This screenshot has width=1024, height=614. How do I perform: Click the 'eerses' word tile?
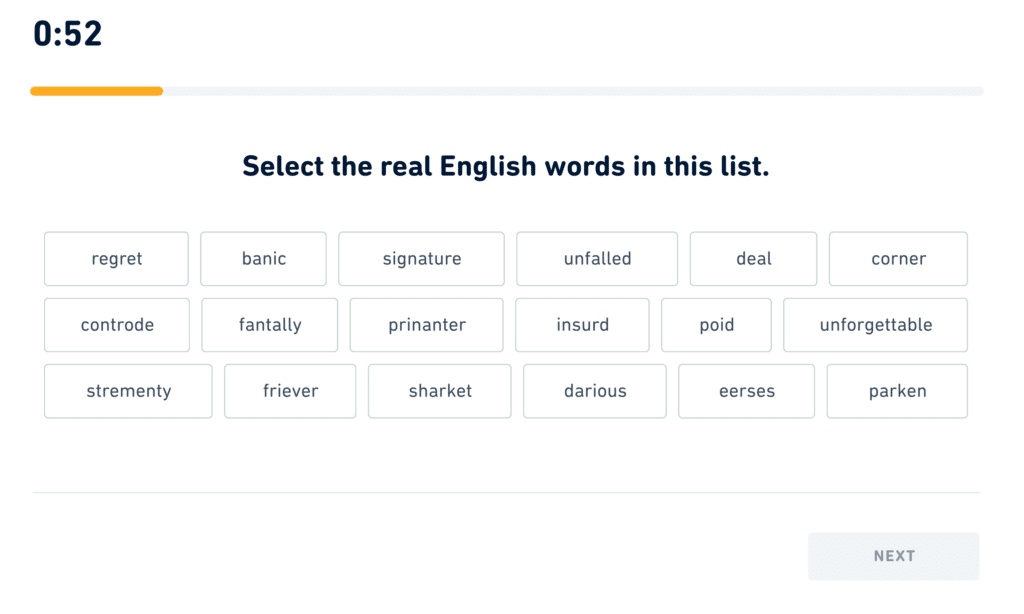[746, 391]
